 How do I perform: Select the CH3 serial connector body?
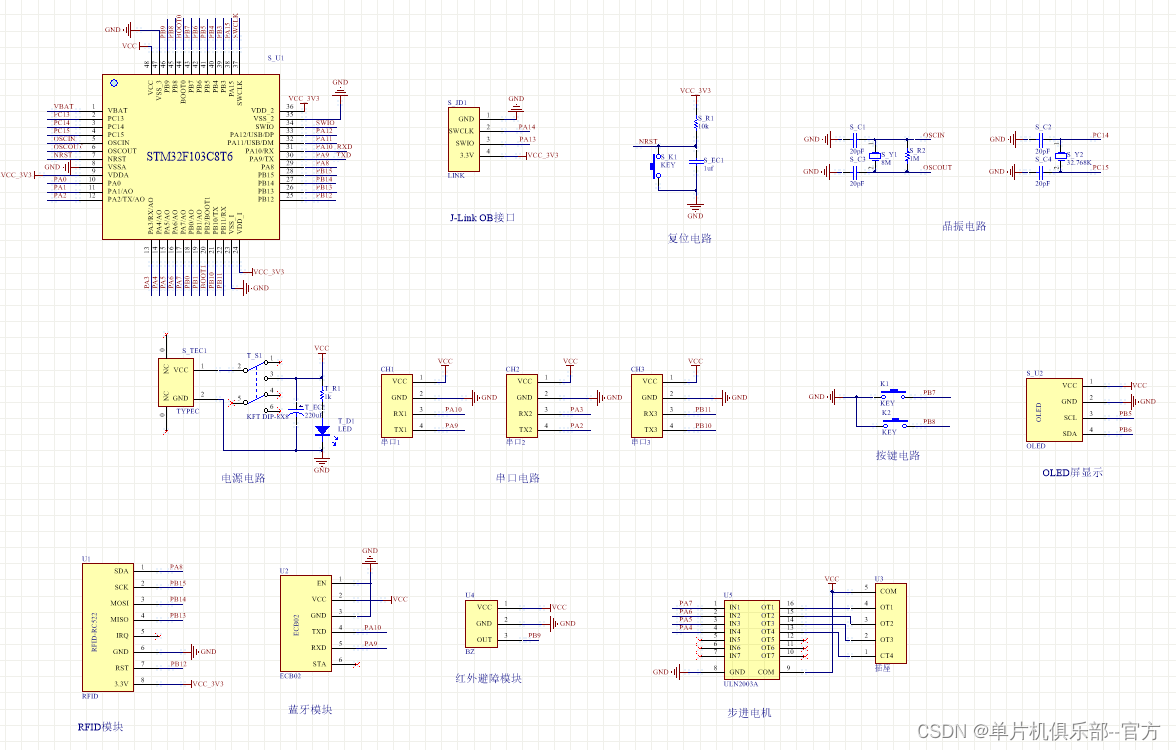(647, 406)
